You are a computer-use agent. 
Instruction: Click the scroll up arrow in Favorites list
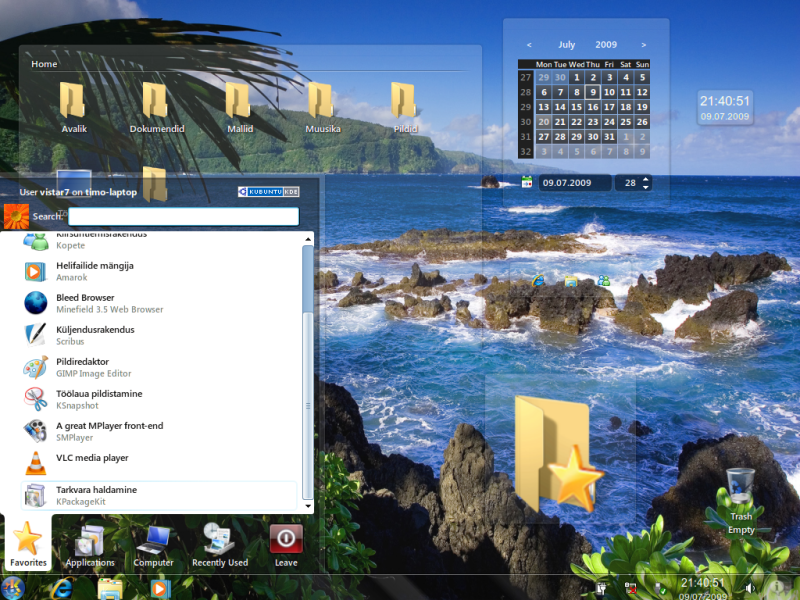pos(308,239)
